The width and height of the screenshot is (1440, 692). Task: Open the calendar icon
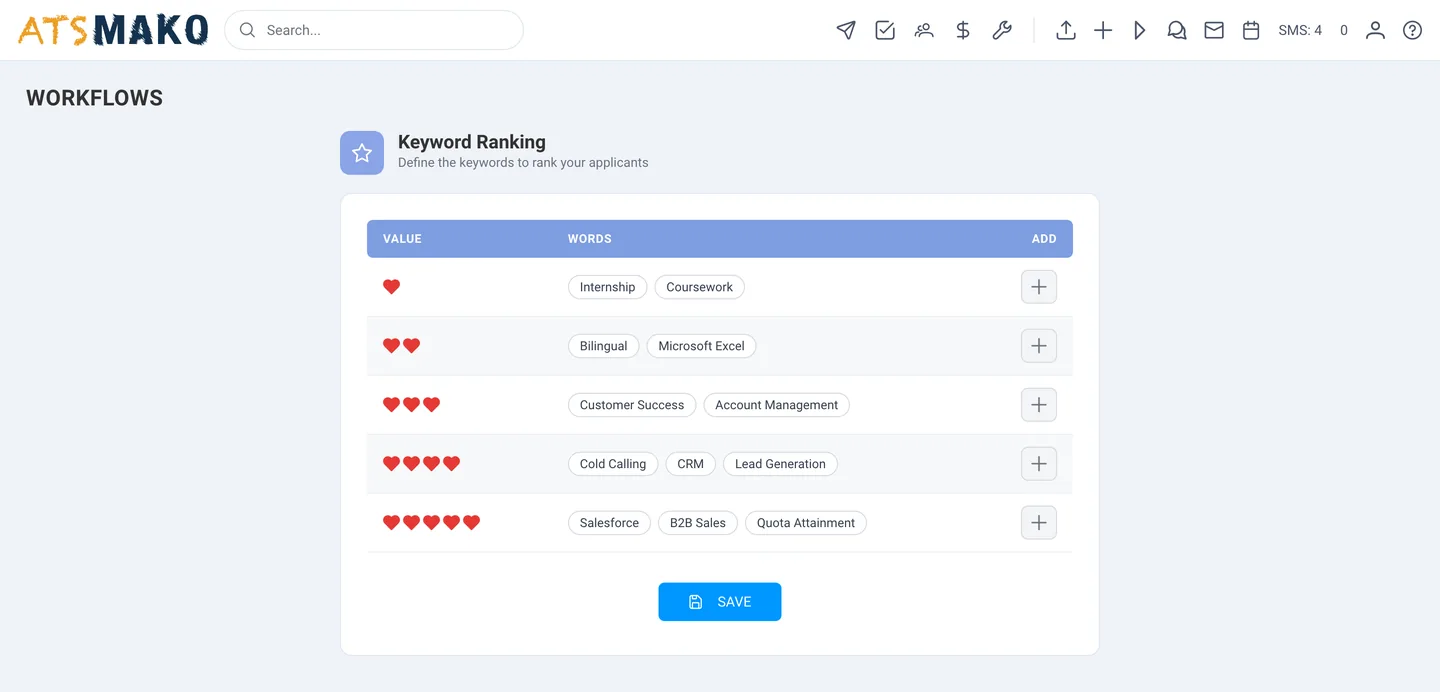click(1251, 30)
